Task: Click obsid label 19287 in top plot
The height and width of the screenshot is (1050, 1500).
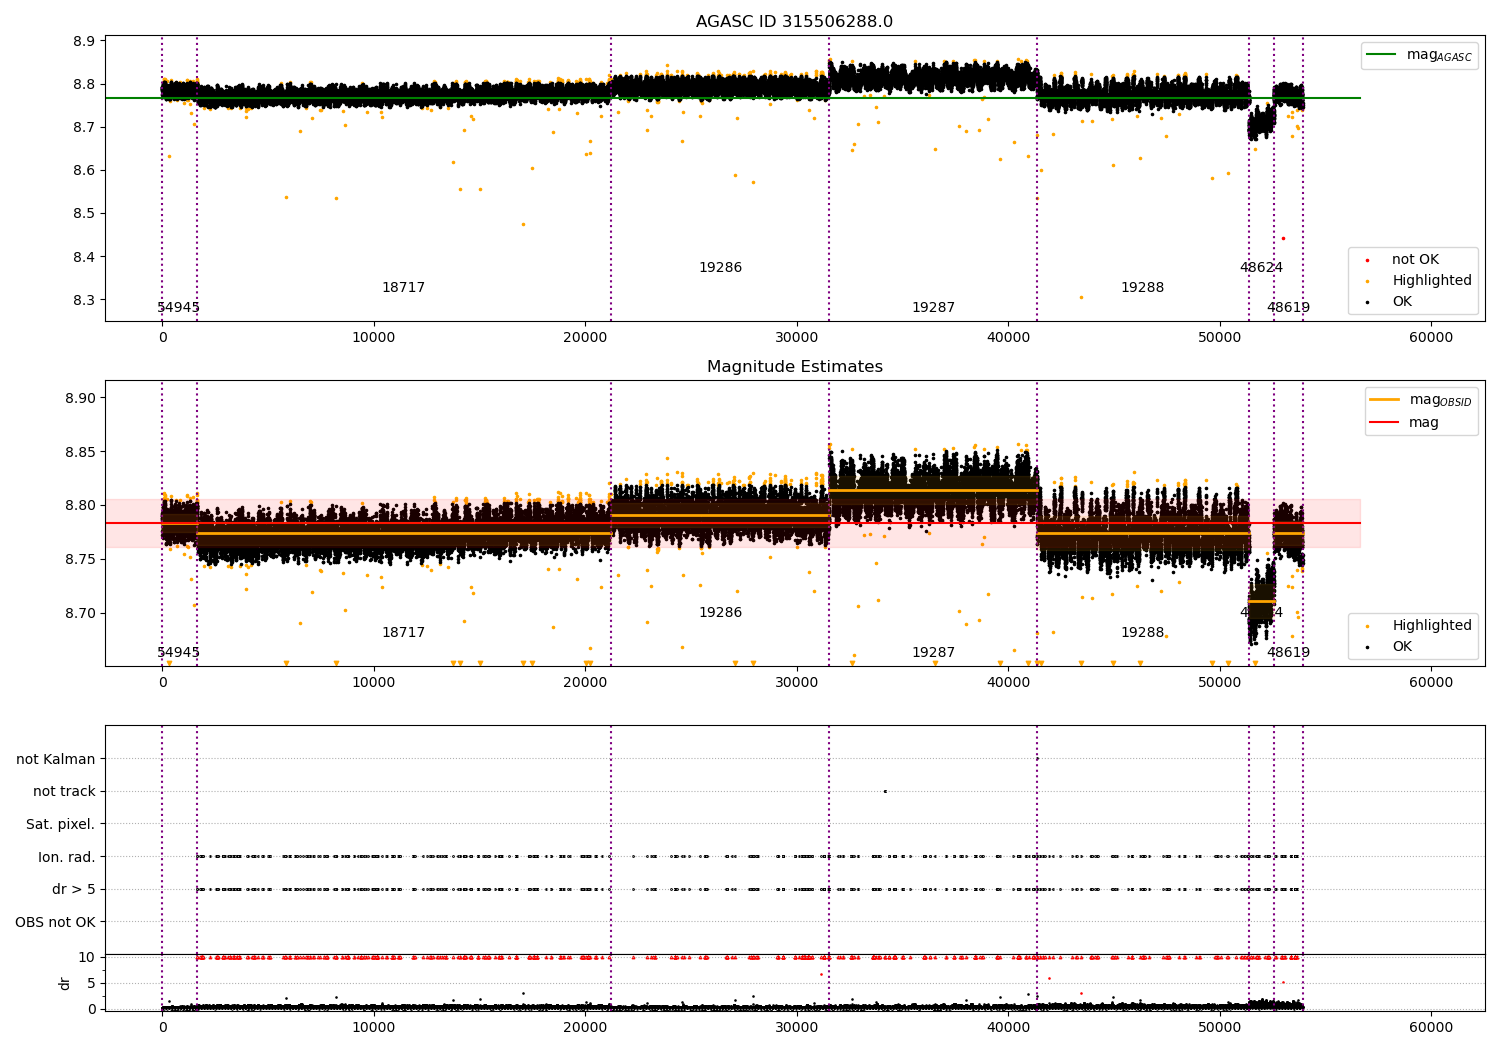Action: click(933, 308)
